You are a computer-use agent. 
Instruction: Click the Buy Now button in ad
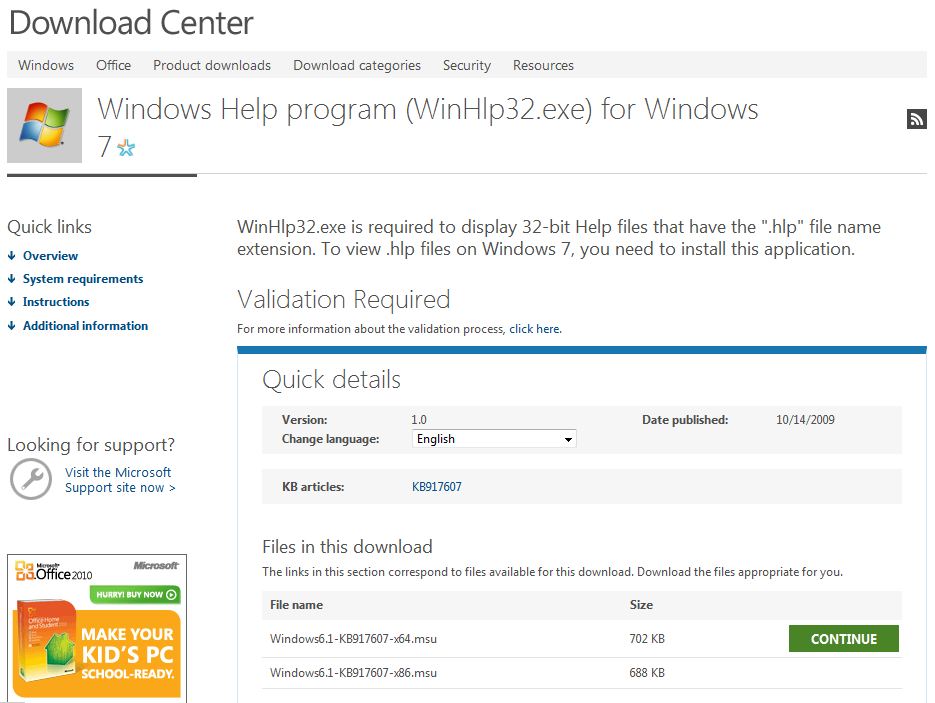click(x=135, y=594)
